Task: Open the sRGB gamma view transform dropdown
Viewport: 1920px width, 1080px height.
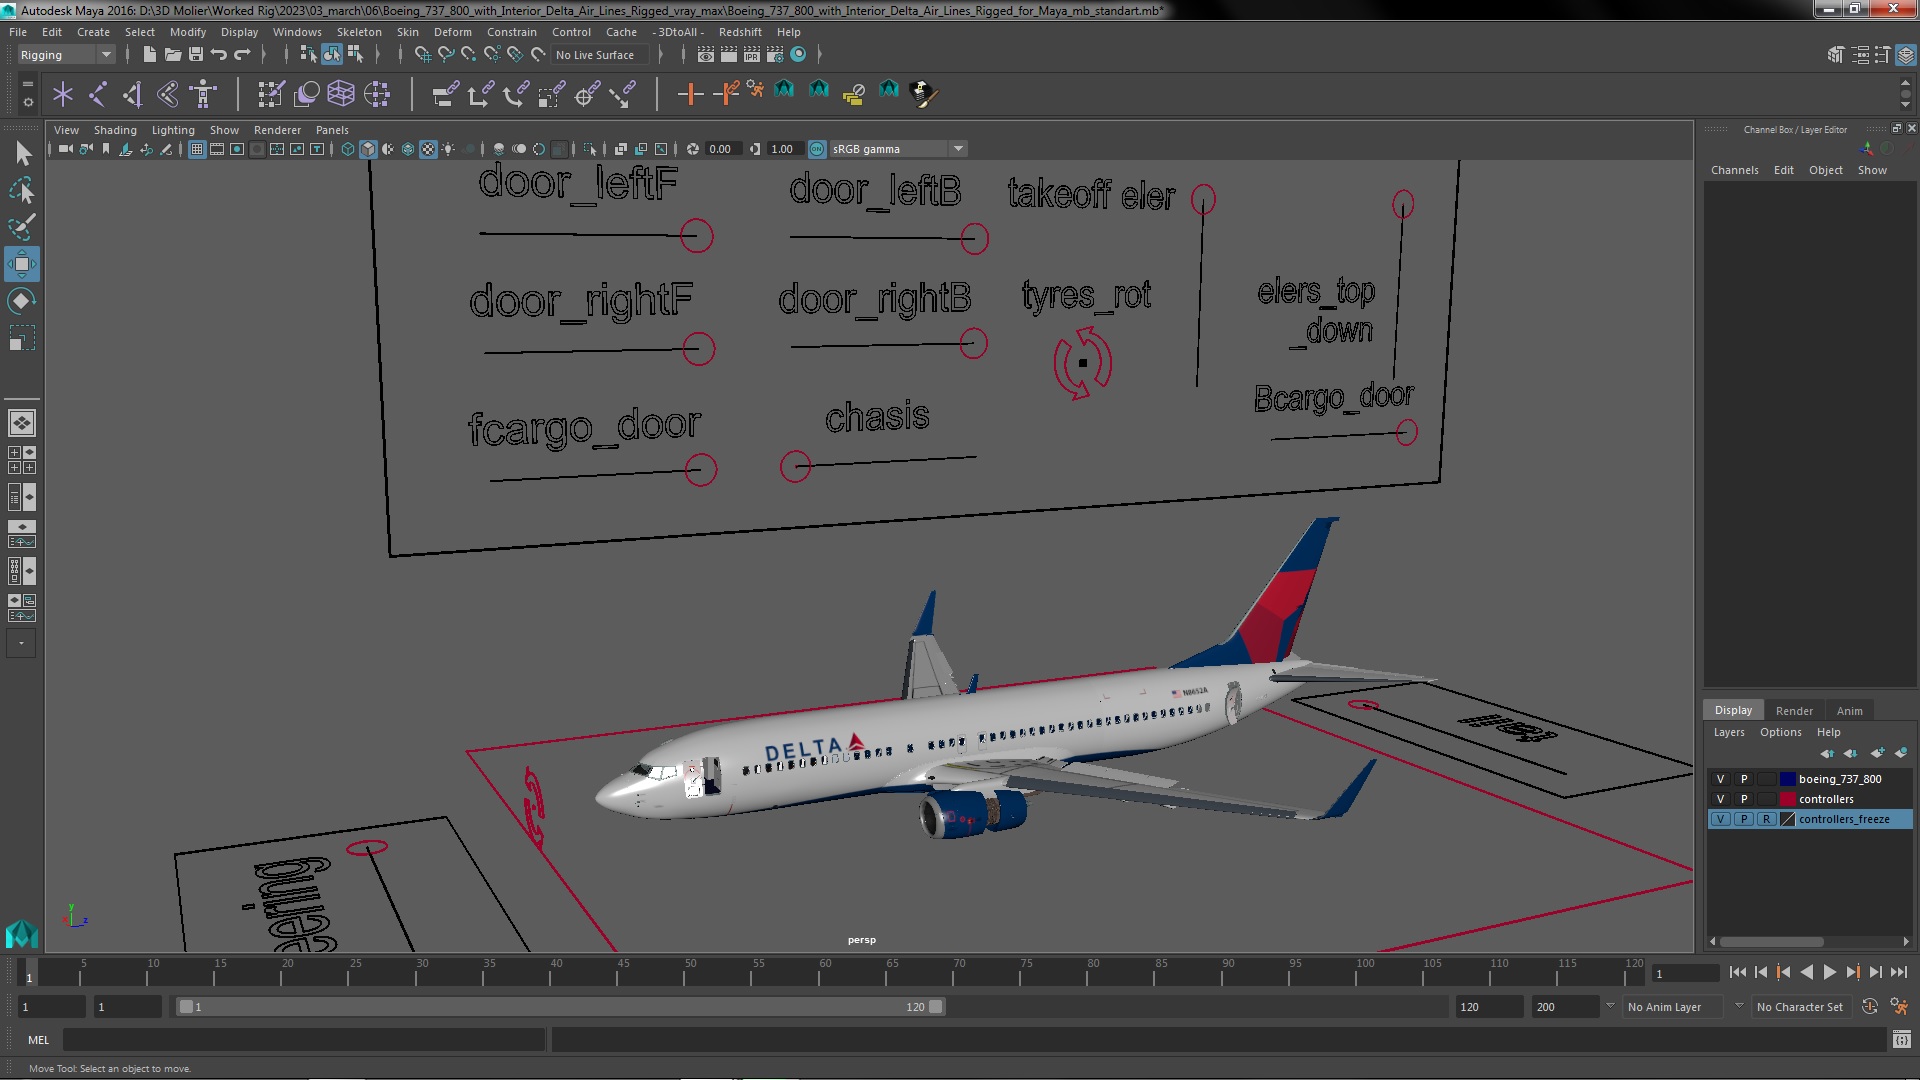Action: tap(898, 149)
